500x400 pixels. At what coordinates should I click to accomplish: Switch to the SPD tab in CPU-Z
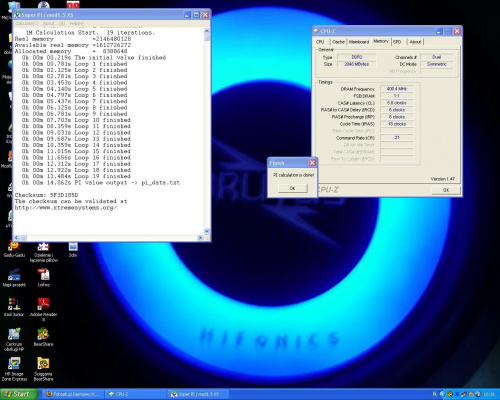click(397, 42)
